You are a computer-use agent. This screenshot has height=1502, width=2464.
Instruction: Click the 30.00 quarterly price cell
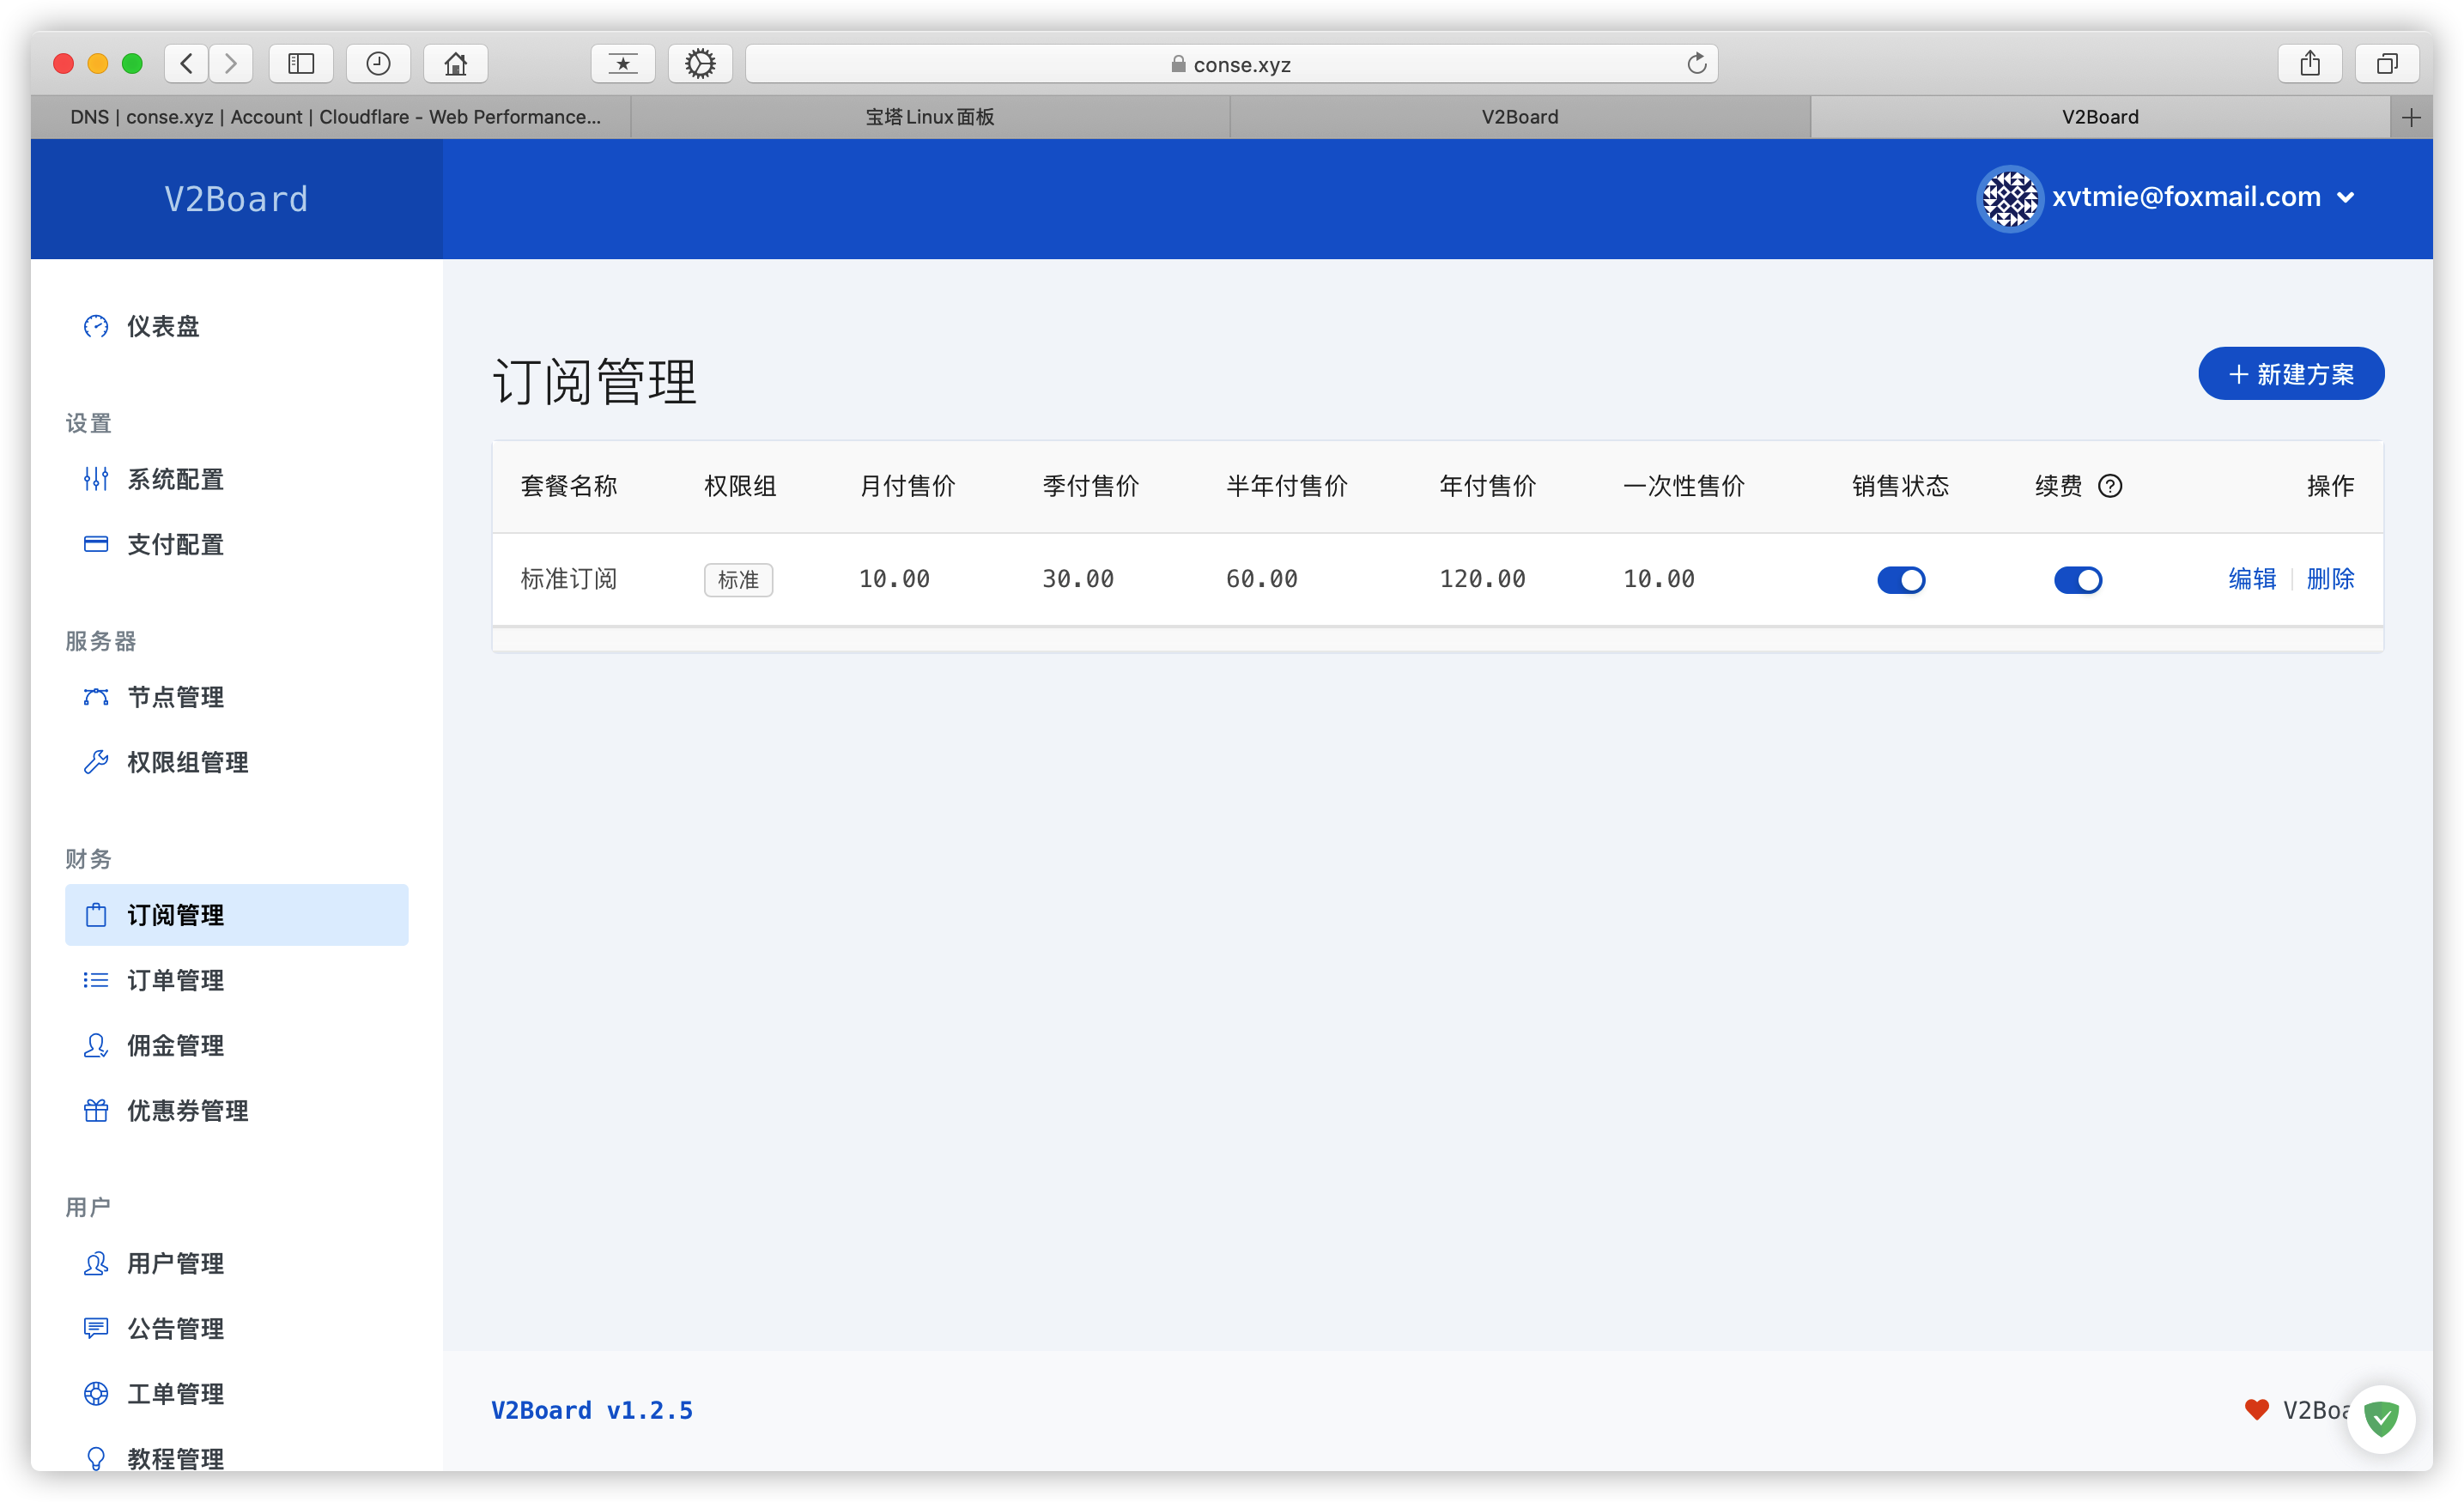click(1078, 579)
